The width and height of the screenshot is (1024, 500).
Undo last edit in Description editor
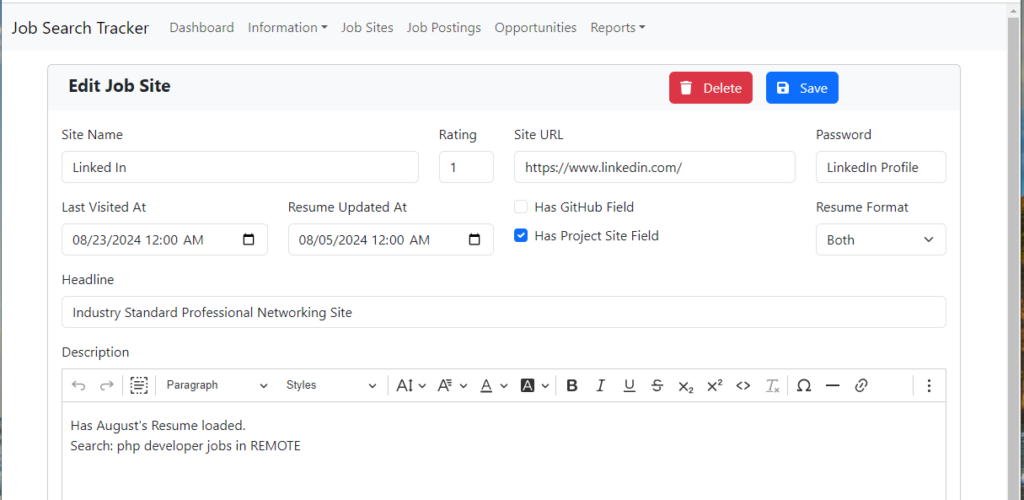click(78, 386)
